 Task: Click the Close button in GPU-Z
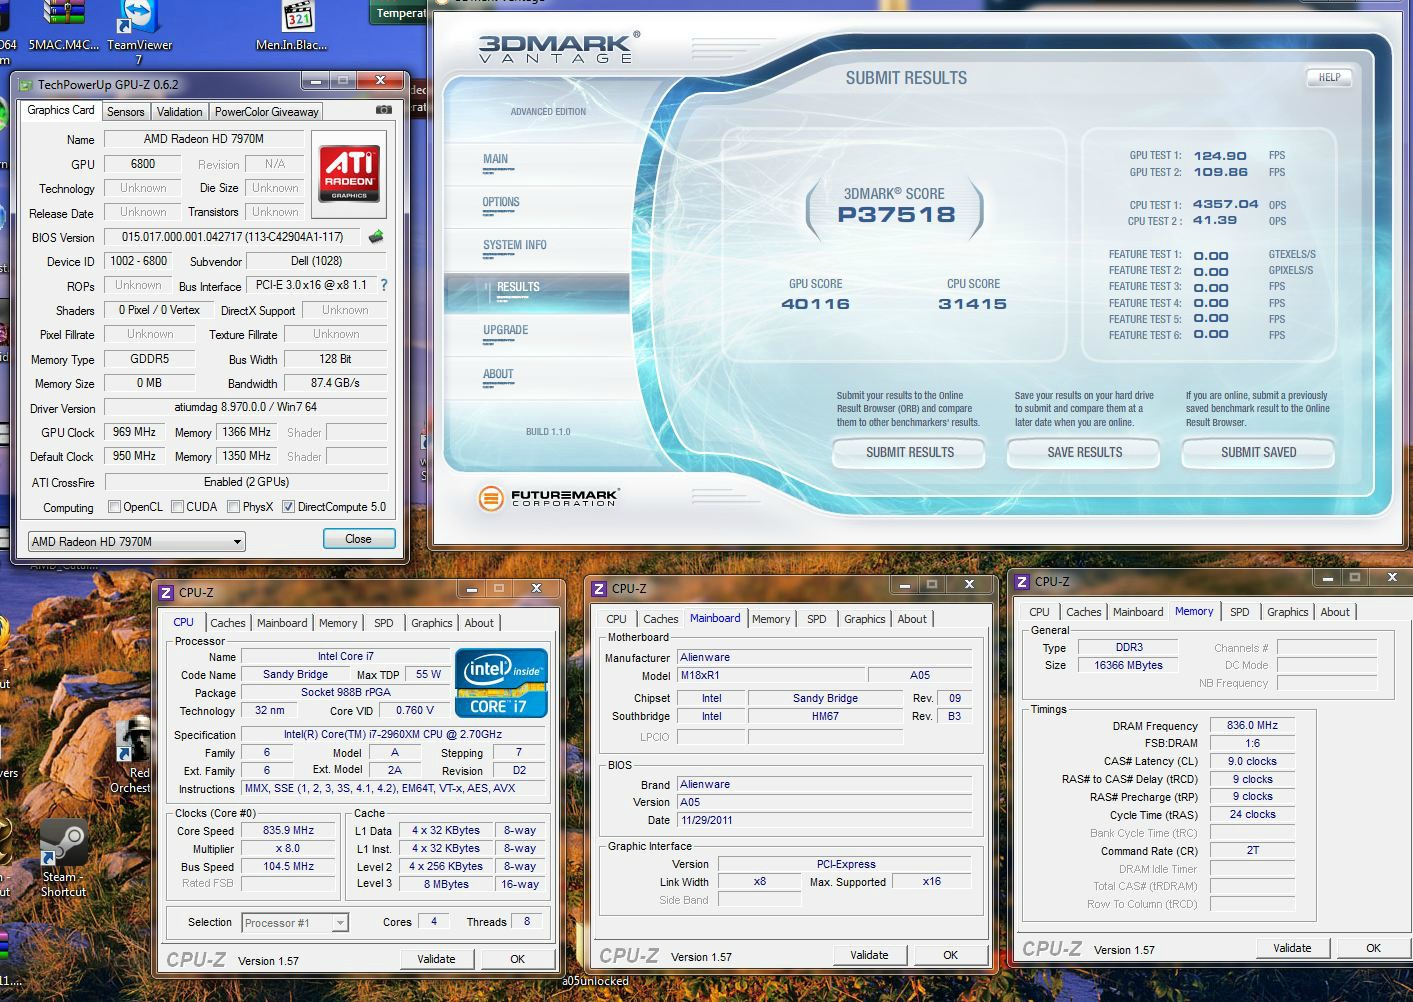coord(358,538)
